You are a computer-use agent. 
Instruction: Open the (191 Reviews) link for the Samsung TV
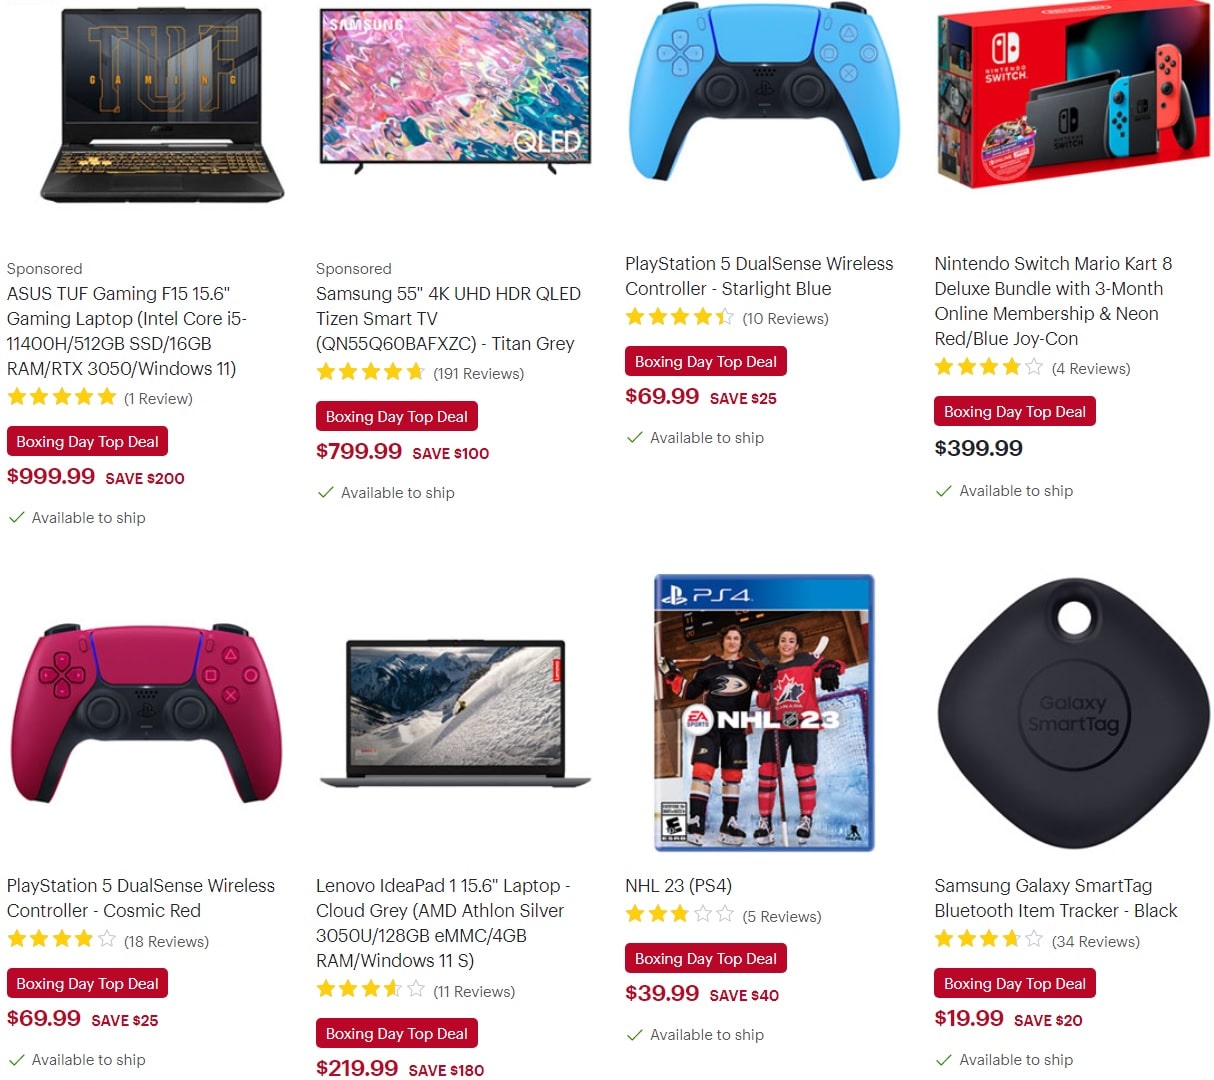[479, 372]
